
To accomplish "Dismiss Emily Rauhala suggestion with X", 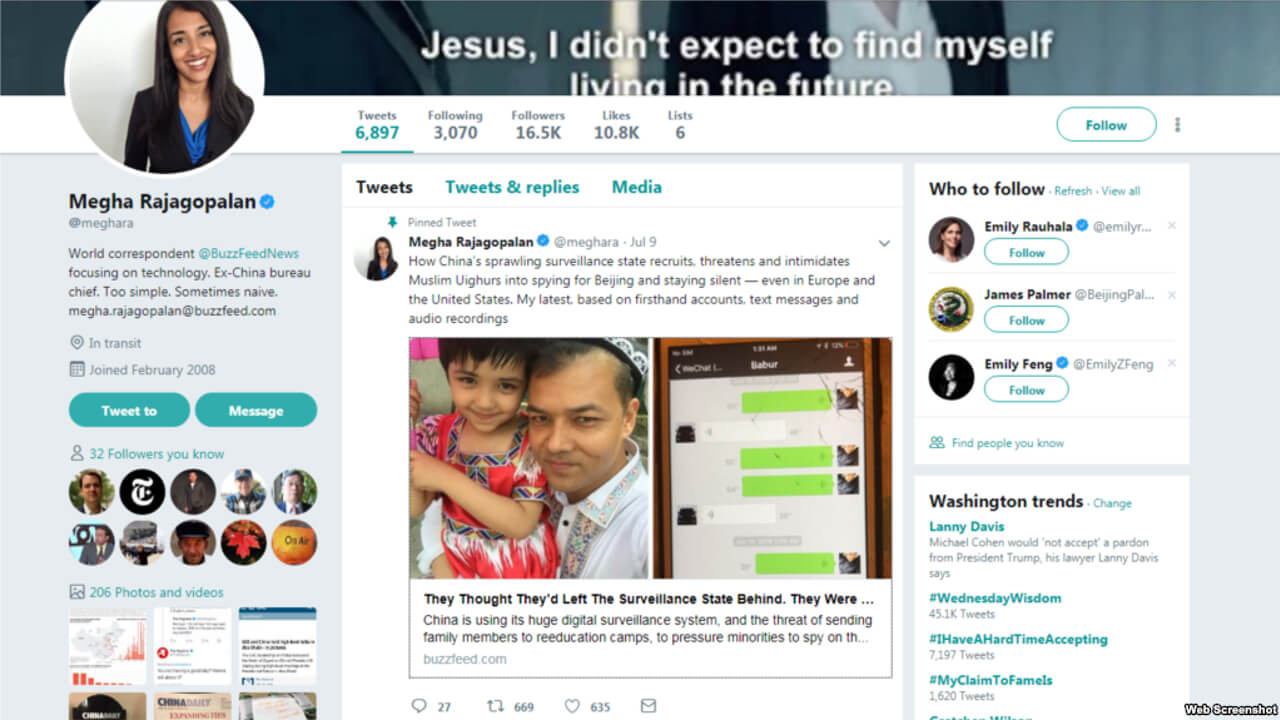I will 1172,226.
